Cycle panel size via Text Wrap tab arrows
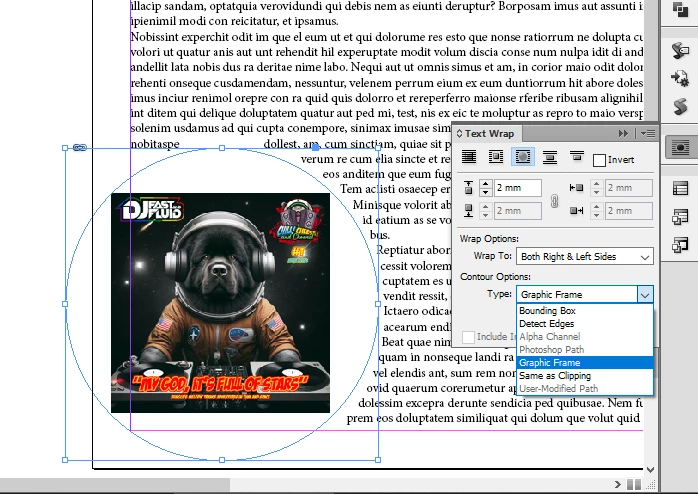The width and height of the screenshot is (698, 494). click(x=459, y=134)
